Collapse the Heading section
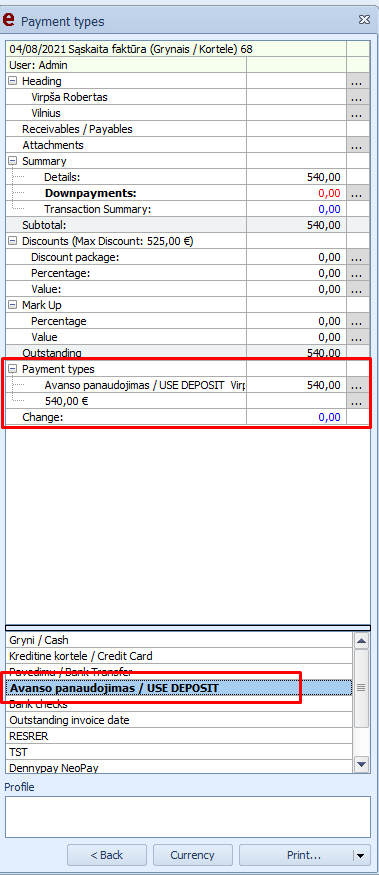 tap(12, 81)
